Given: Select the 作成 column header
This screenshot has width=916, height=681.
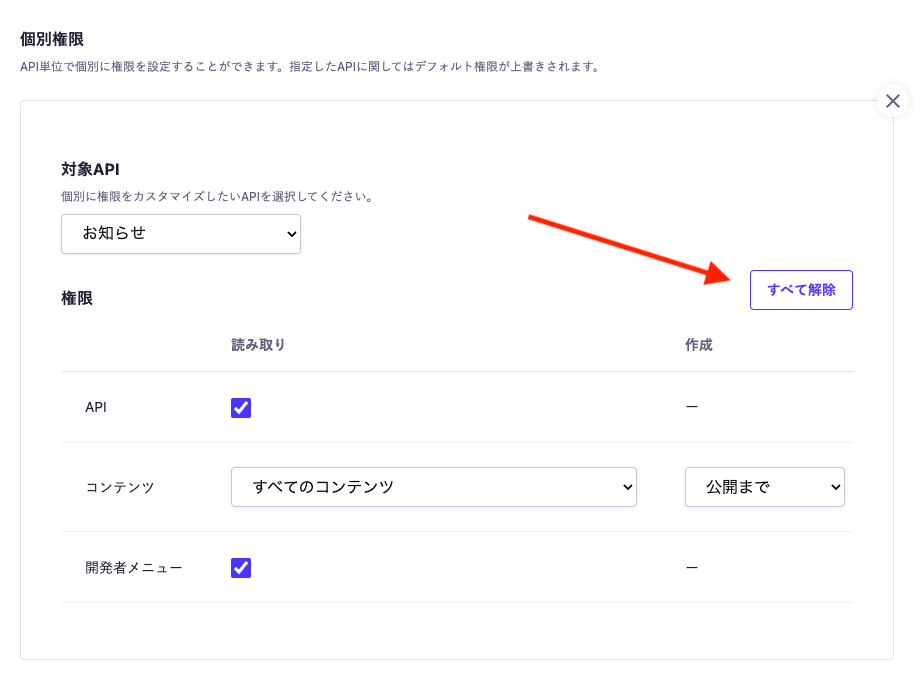Looking at the screenshot, I should pyautogui.click(x=699, y=345).
